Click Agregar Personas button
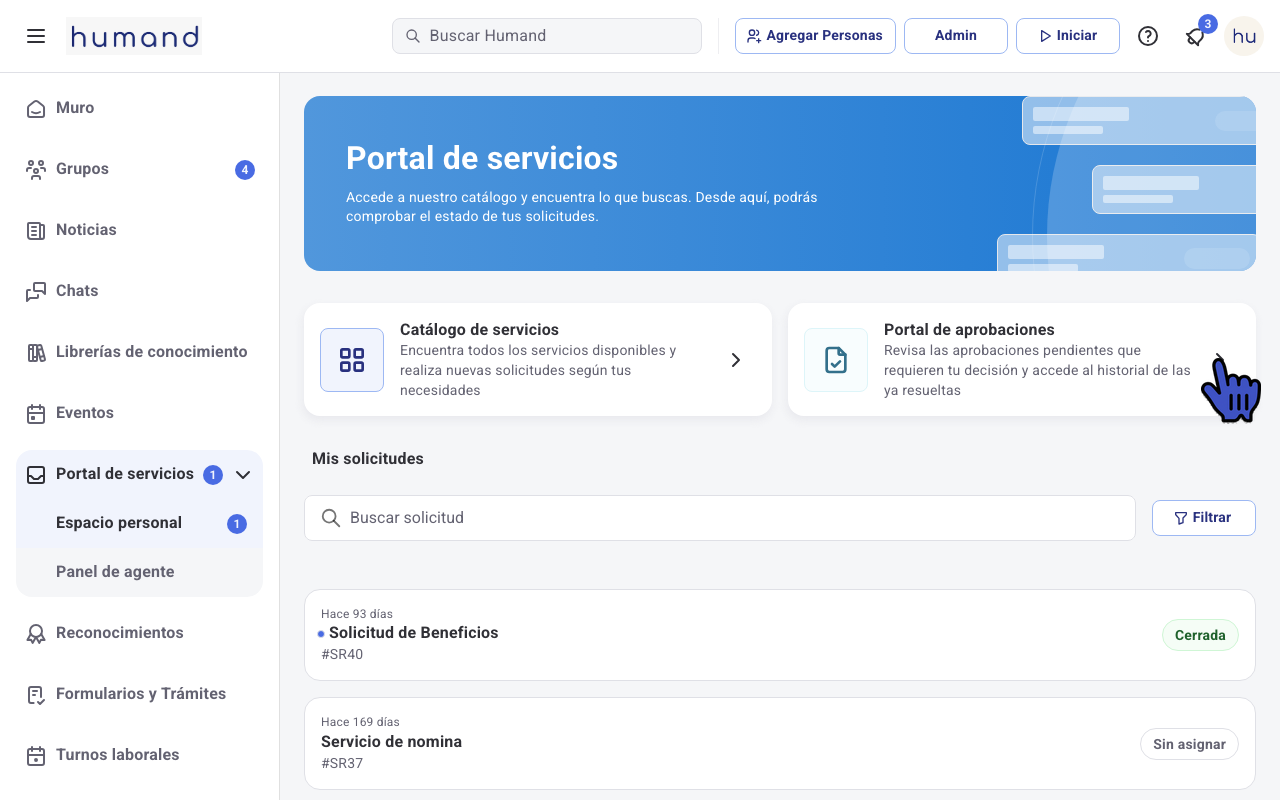 tap(815, 36)
